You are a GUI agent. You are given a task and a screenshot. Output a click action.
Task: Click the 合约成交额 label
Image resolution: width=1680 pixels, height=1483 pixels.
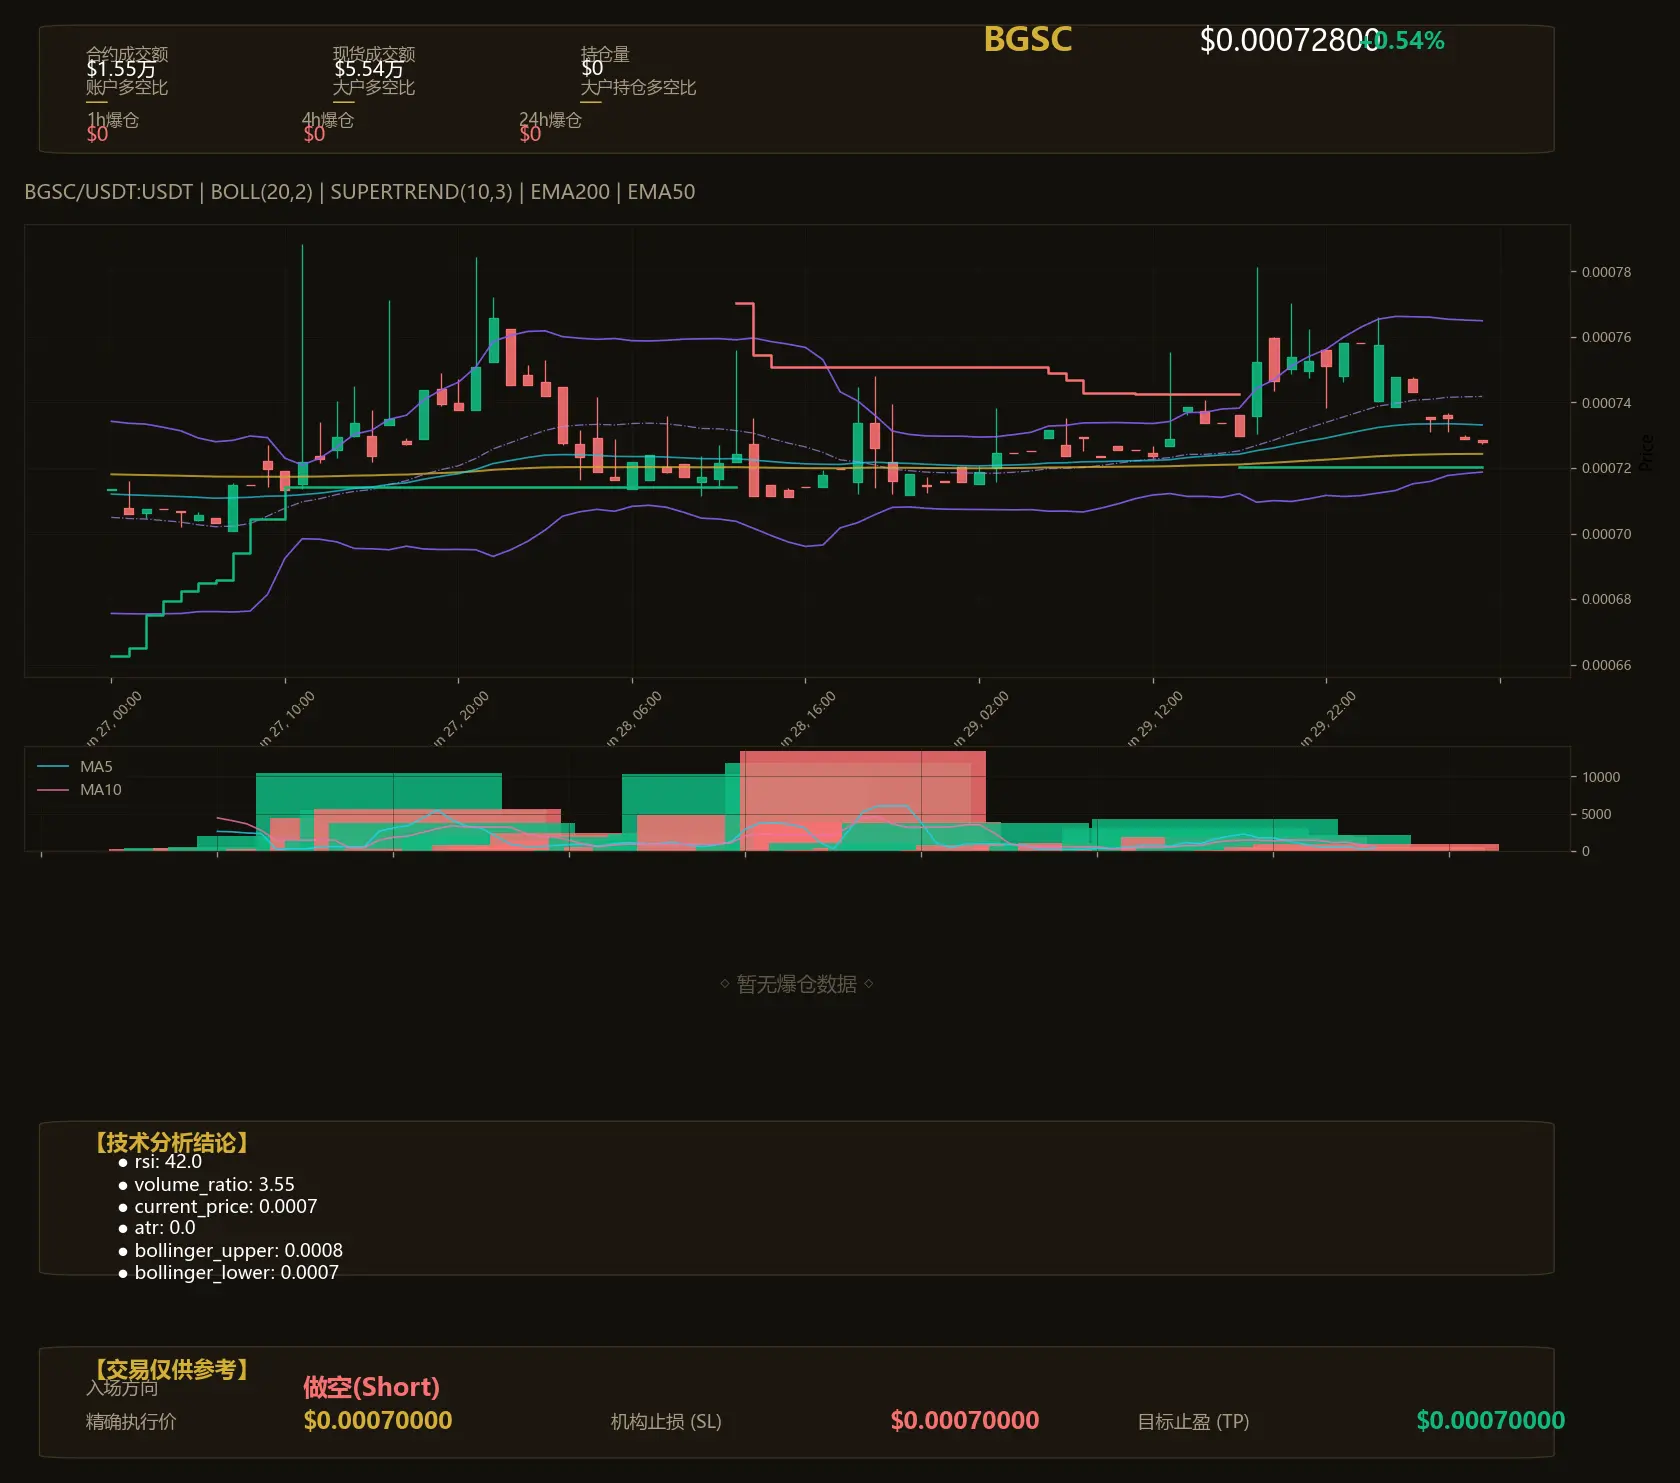(127, 53)
